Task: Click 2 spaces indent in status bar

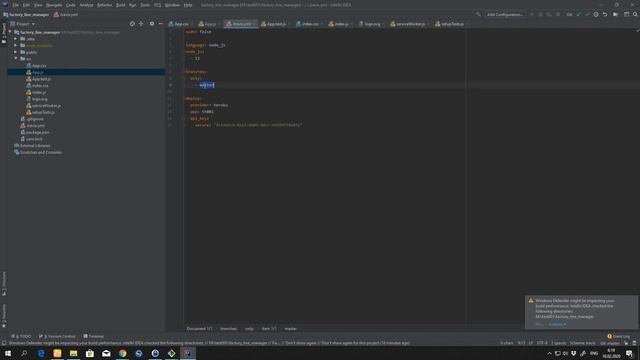Action: [x=558, y=343]
